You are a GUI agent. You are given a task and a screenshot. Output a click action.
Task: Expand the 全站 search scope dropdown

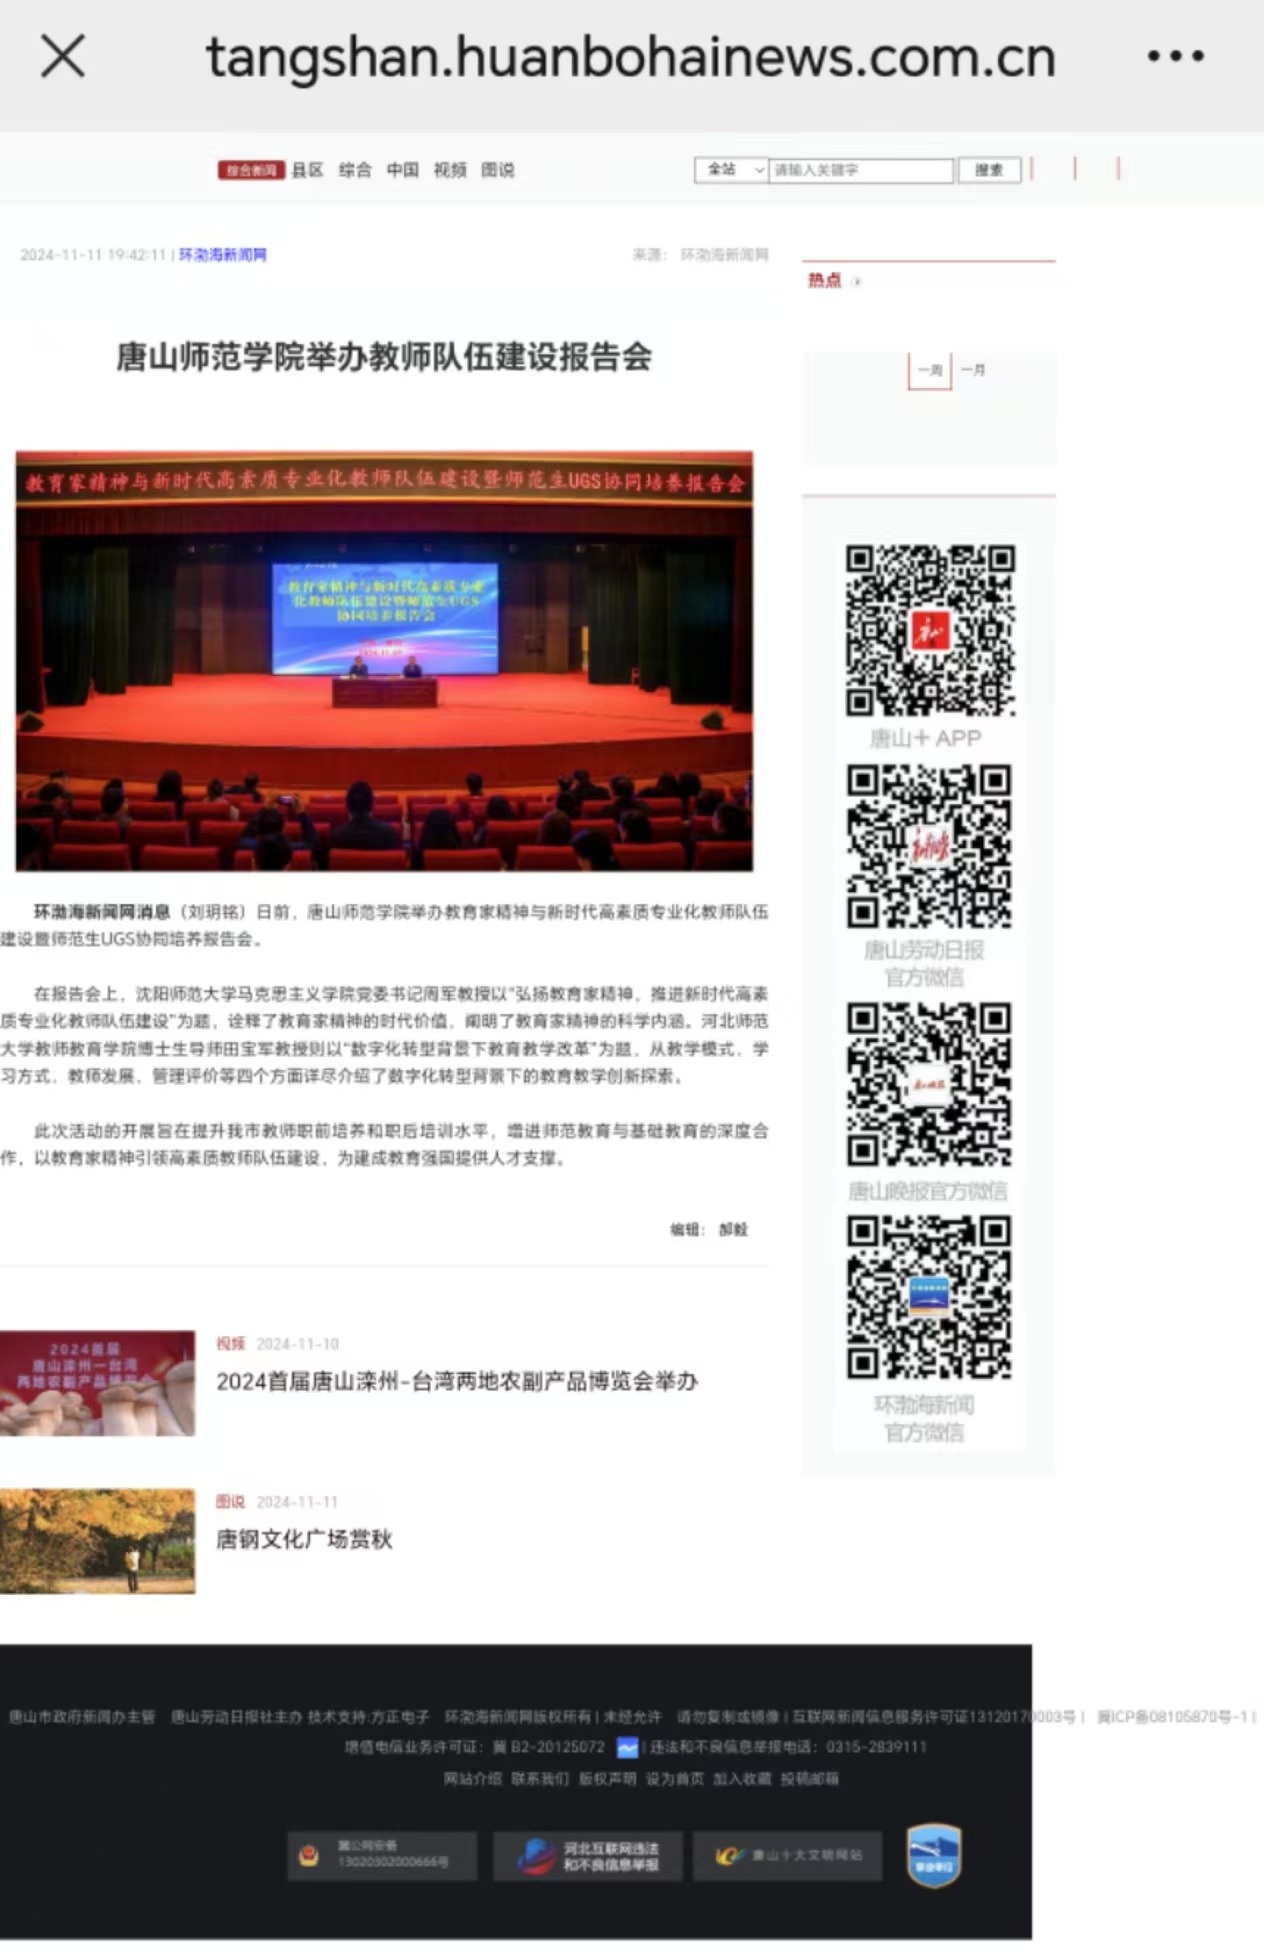click(x=732, y=170)
